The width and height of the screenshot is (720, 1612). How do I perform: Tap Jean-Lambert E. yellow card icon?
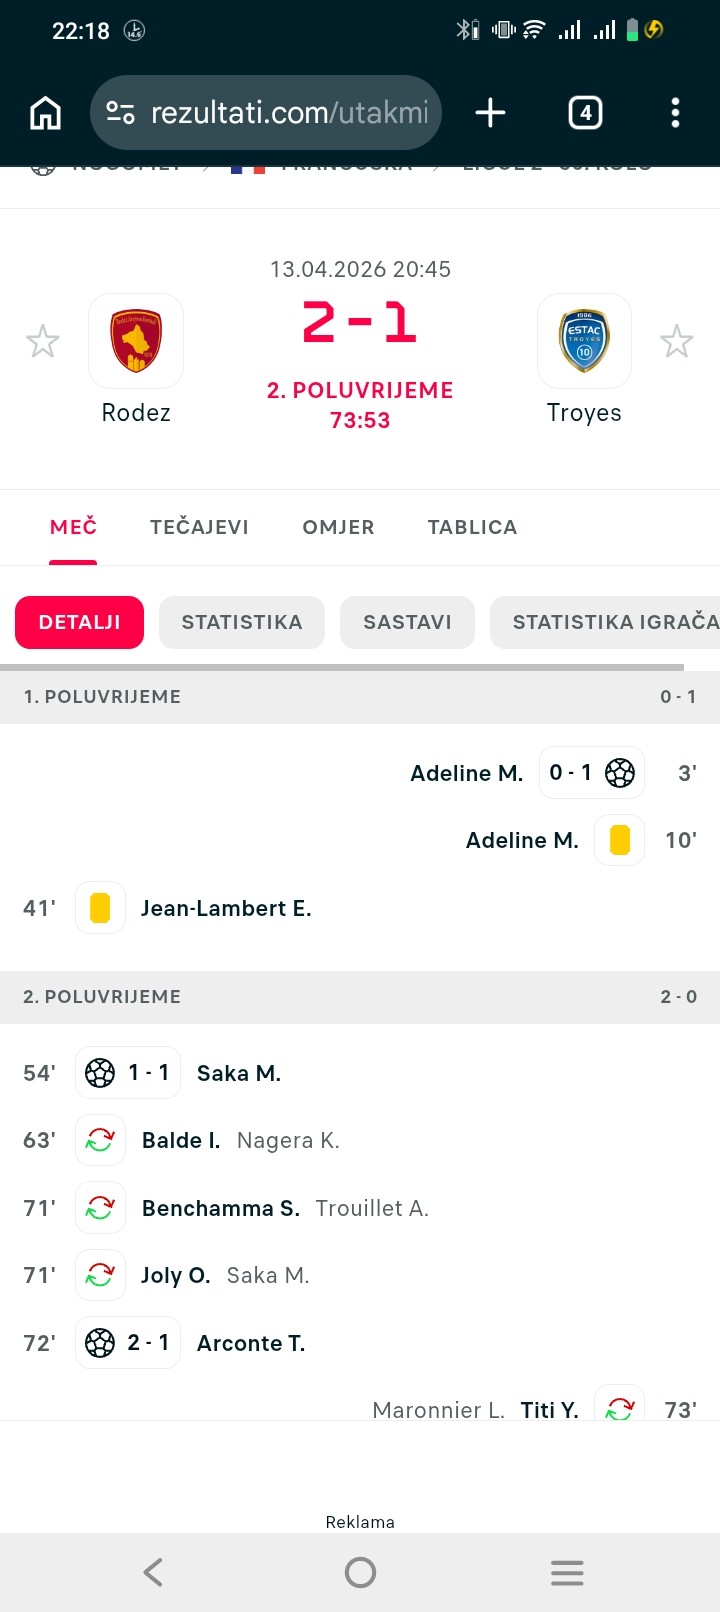(x=100, y=908)
